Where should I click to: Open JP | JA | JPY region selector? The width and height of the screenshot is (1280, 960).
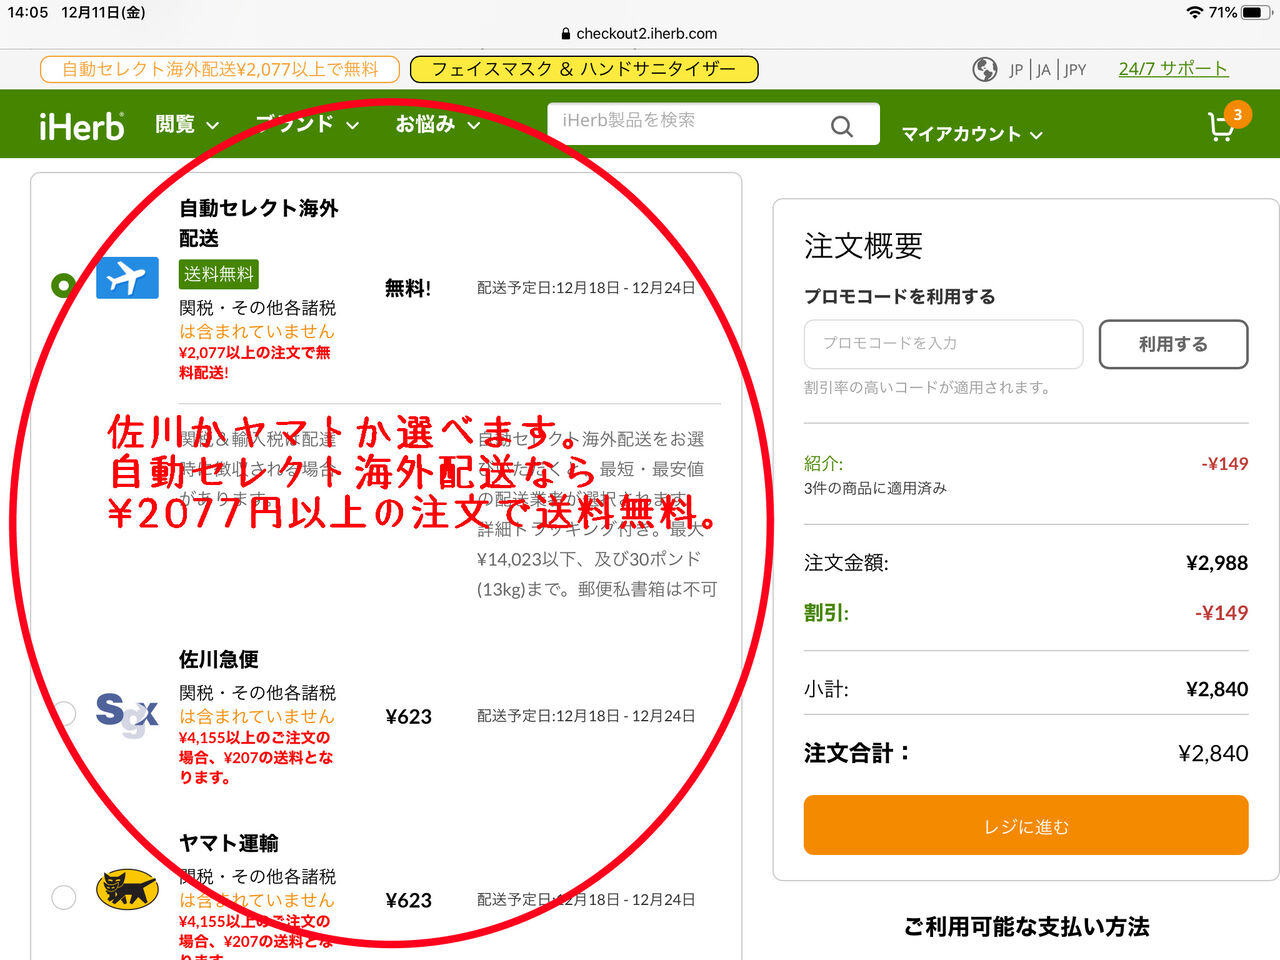pyautogui.click(x=1047, y=69)
